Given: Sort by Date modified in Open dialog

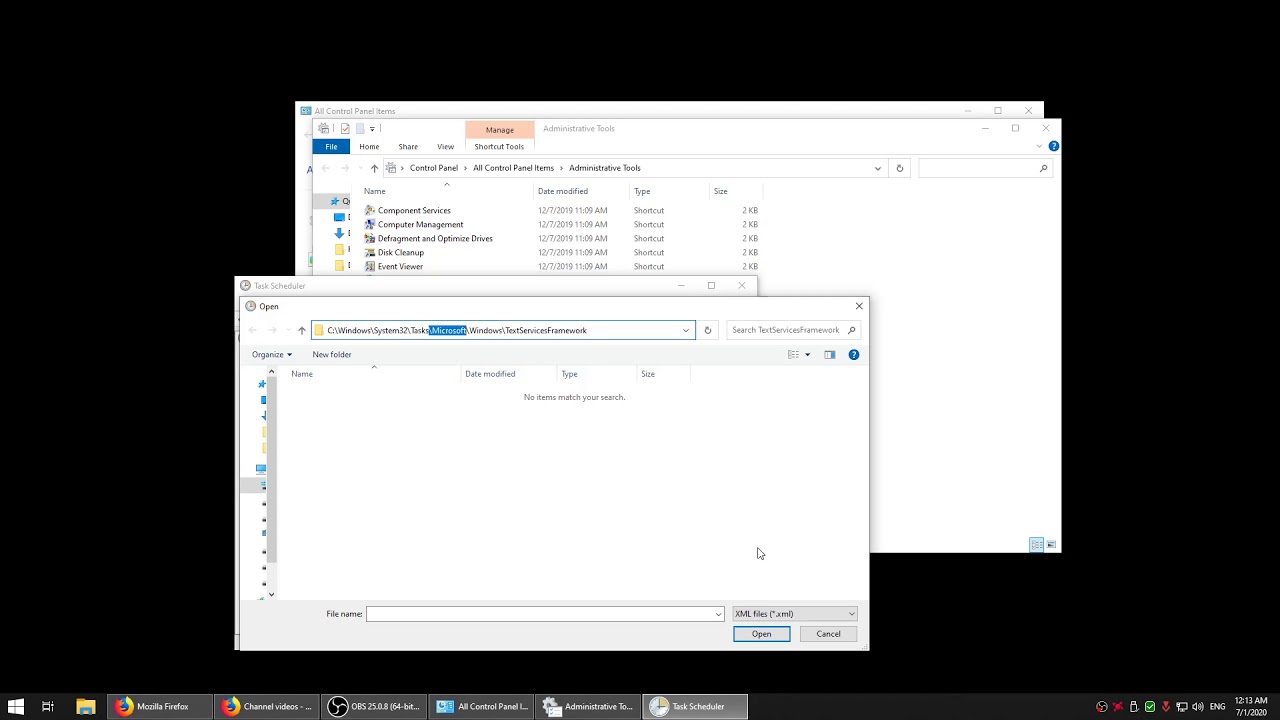Looking at the screenshot, I should pyautogui.click(x=490, y=374).
